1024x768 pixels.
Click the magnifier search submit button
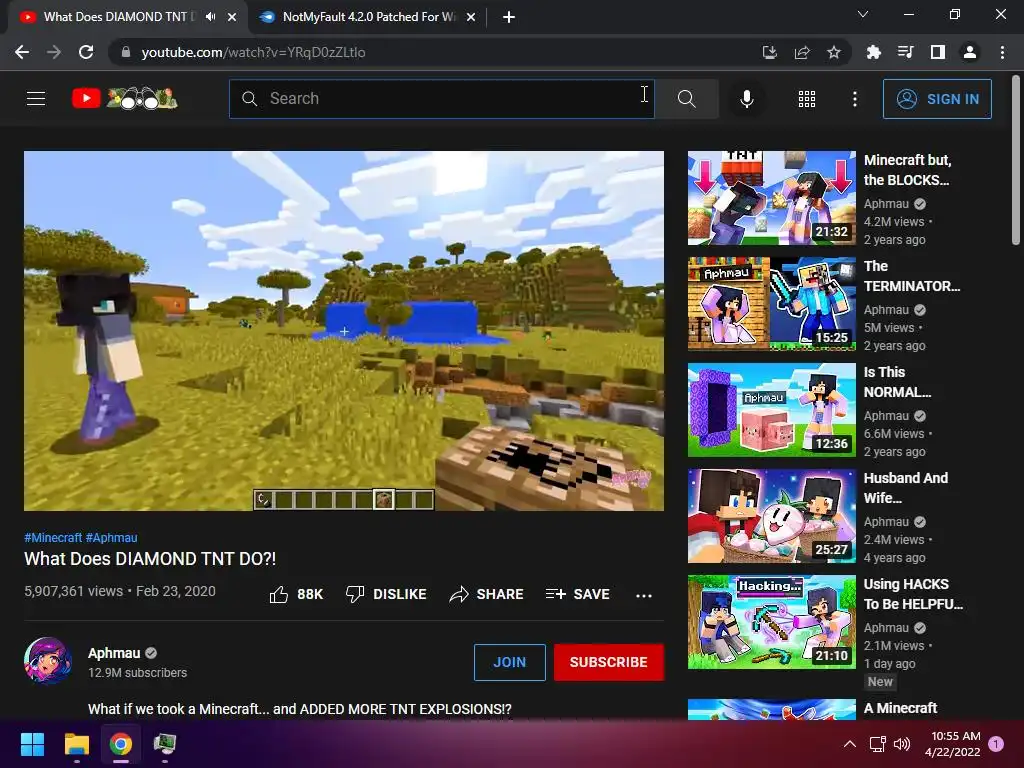coord(686,99)
